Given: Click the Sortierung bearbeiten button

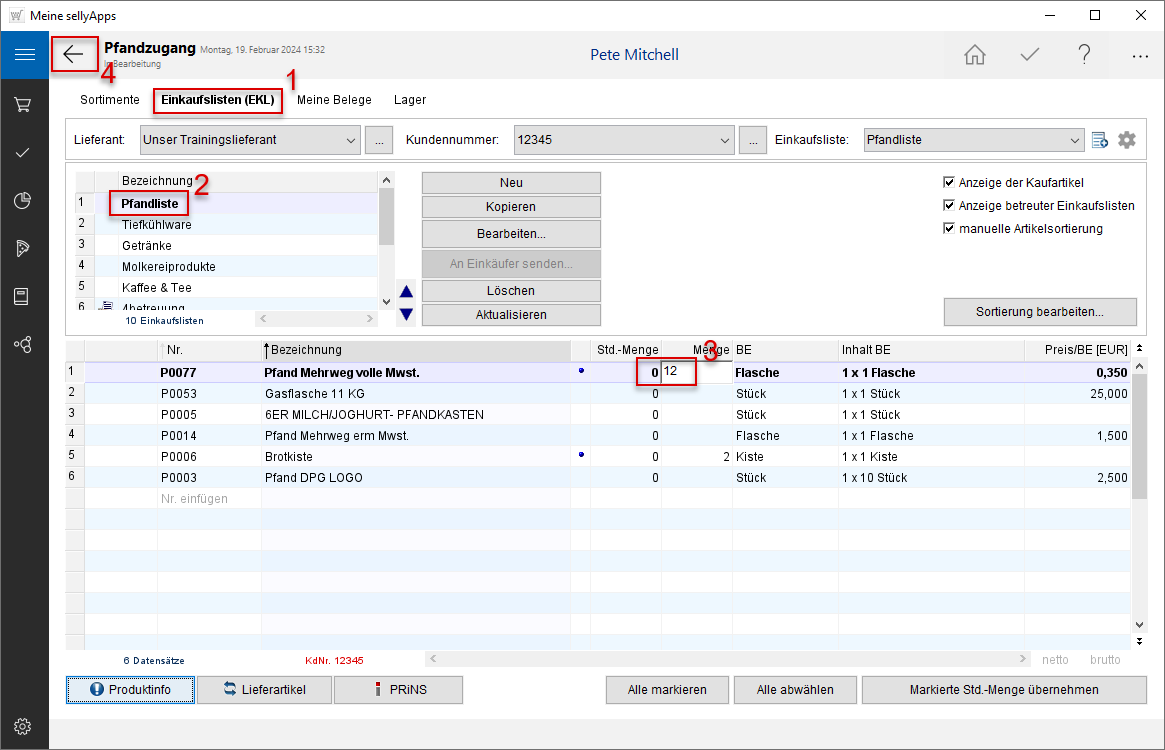Looking at the screenshot, I should click(1039, 312).
